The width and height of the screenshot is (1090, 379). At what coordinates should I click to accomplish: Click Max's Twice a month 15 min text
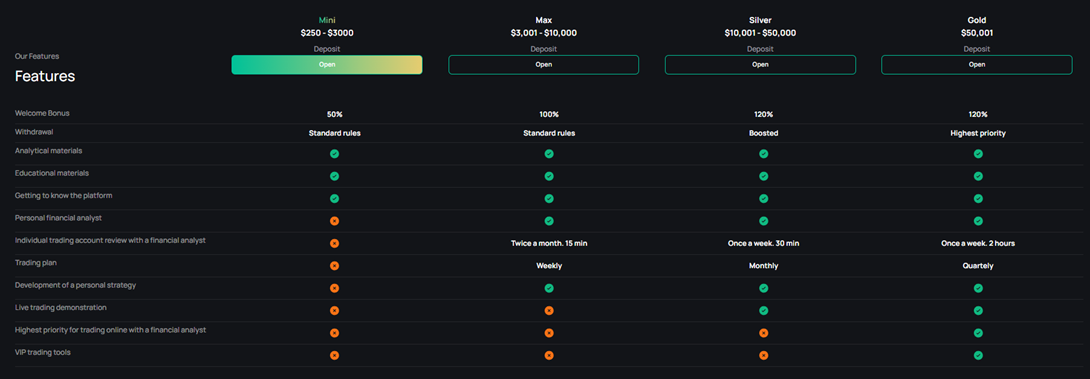click(548, 243)
